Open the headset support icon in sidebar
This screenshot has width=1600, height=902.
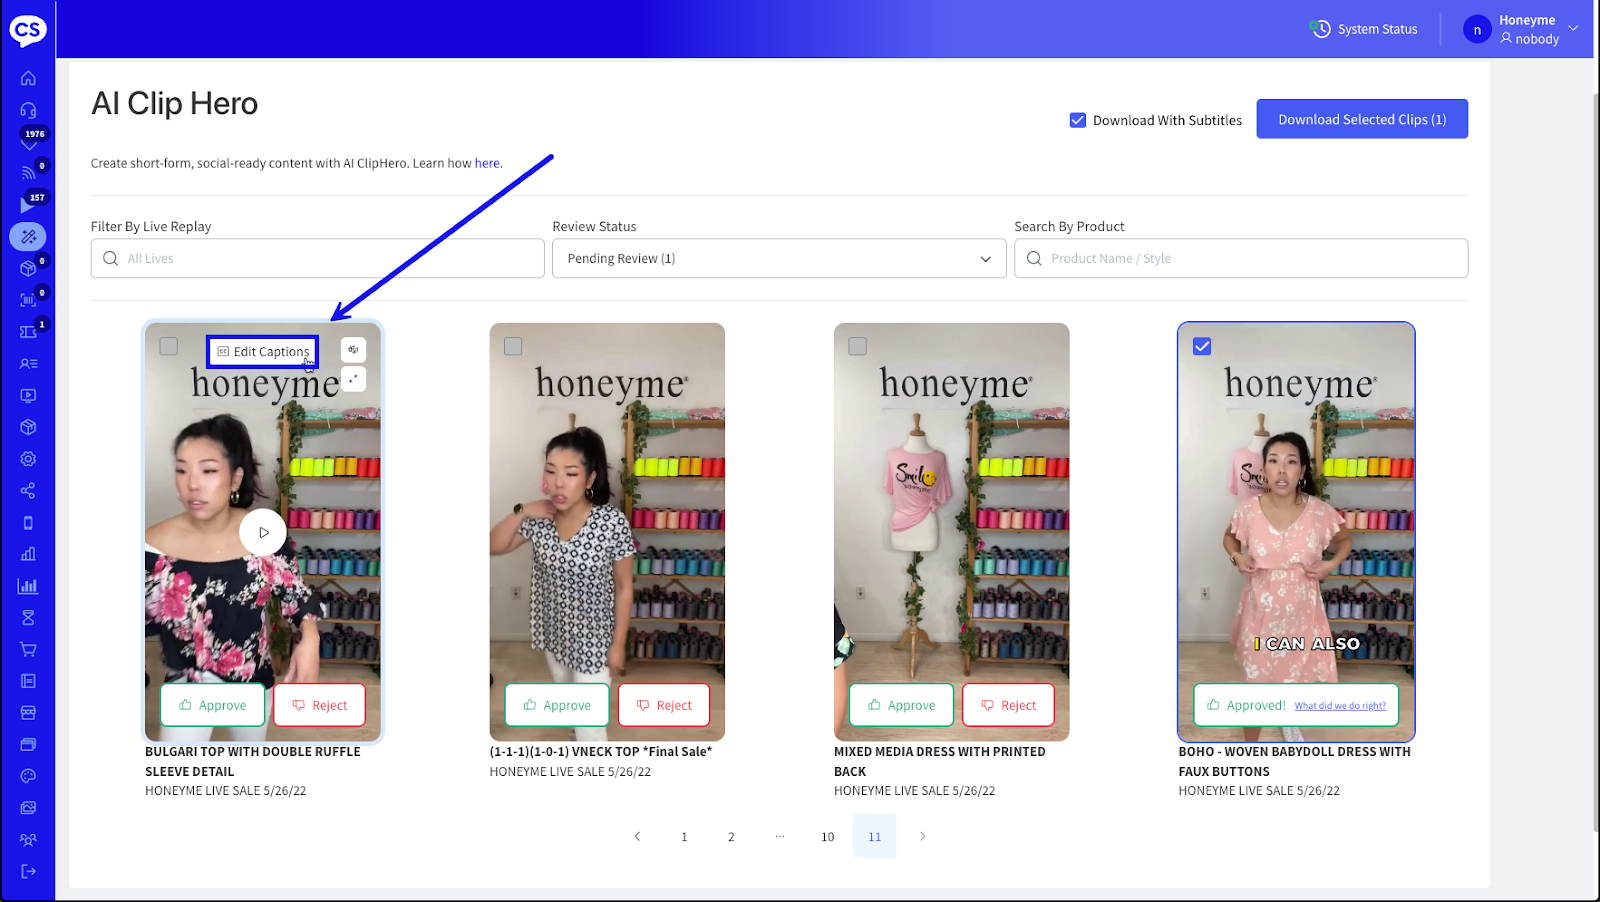point(28,110)
